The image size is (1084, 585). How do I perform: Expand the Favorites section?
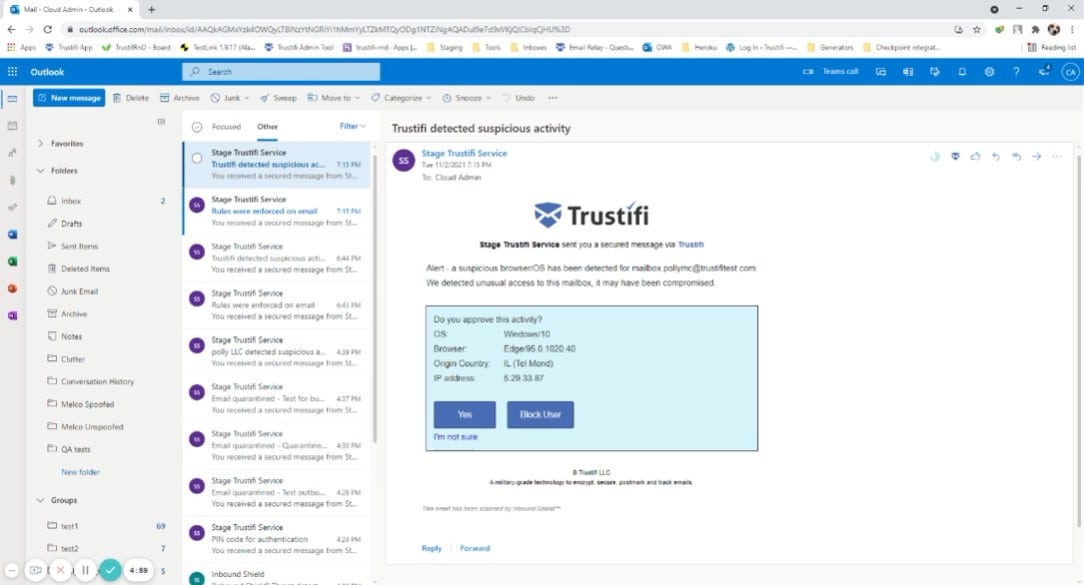coord(40,144)
